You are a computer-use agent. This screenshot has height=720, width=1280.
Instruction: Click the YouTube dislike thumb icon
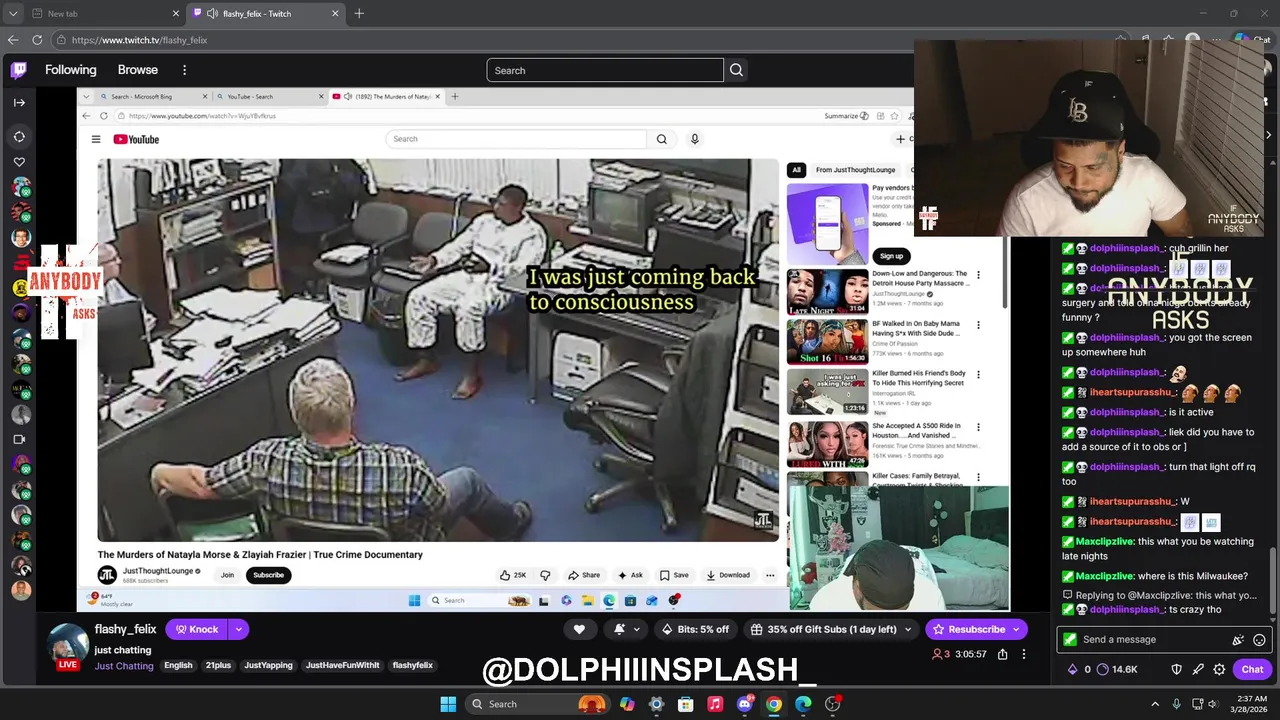click(545, 575)
